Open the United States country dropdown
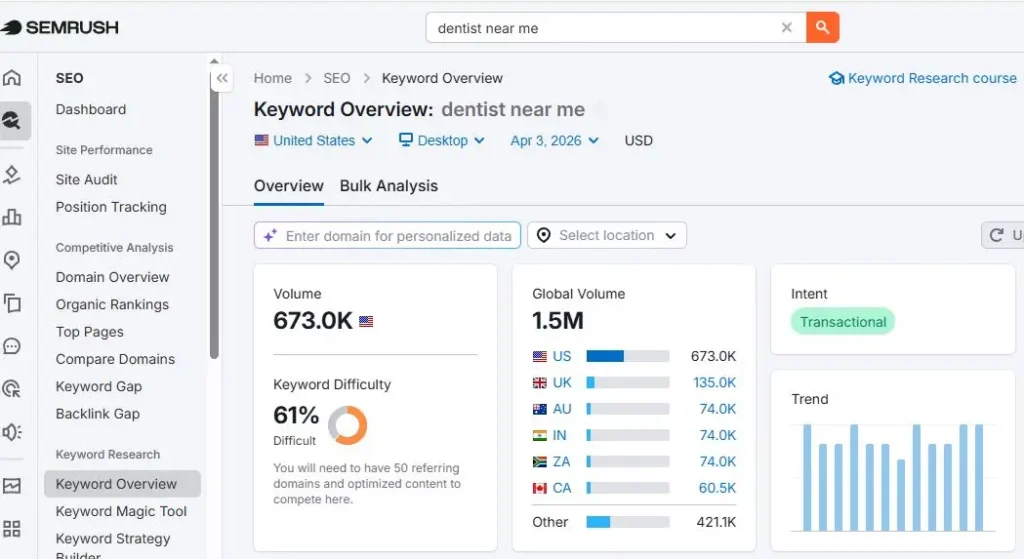The height and width of the screenshot is (559, 1024). pyautogui.click(x=313, y=140)
